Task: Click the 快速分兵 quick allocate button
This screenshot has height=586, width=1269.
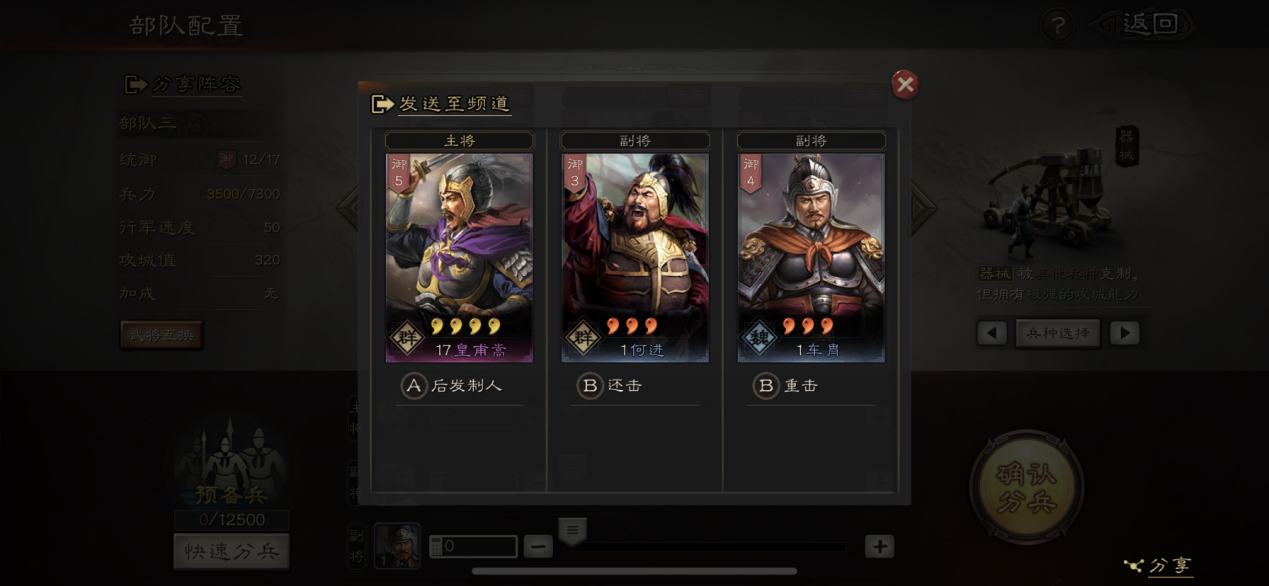Action: pos(232,551)
